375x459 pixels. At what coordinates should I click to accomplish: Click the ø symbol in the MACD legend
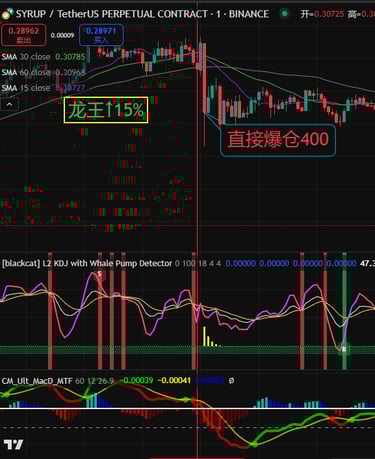point(231,380)
